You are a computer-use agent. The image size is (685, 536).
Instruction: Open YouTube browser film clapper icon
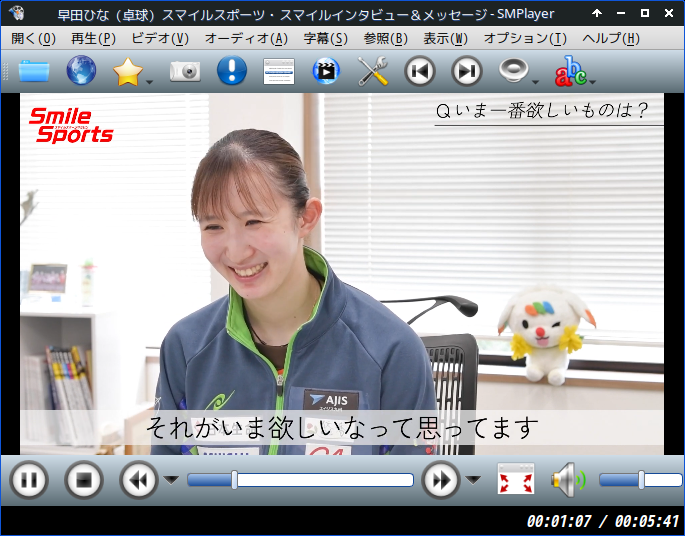[326, 70]
